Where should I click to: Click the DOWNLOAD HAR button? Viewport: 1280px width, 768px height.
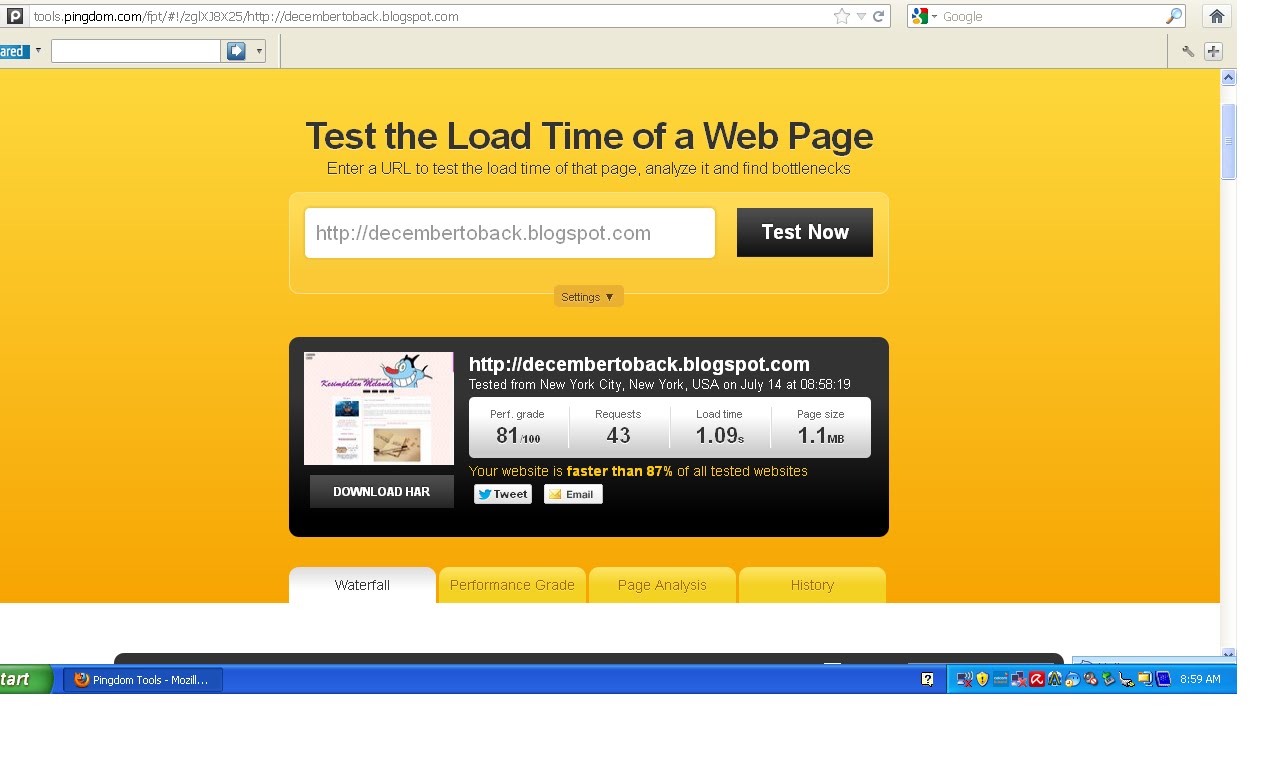pos(382,492)
